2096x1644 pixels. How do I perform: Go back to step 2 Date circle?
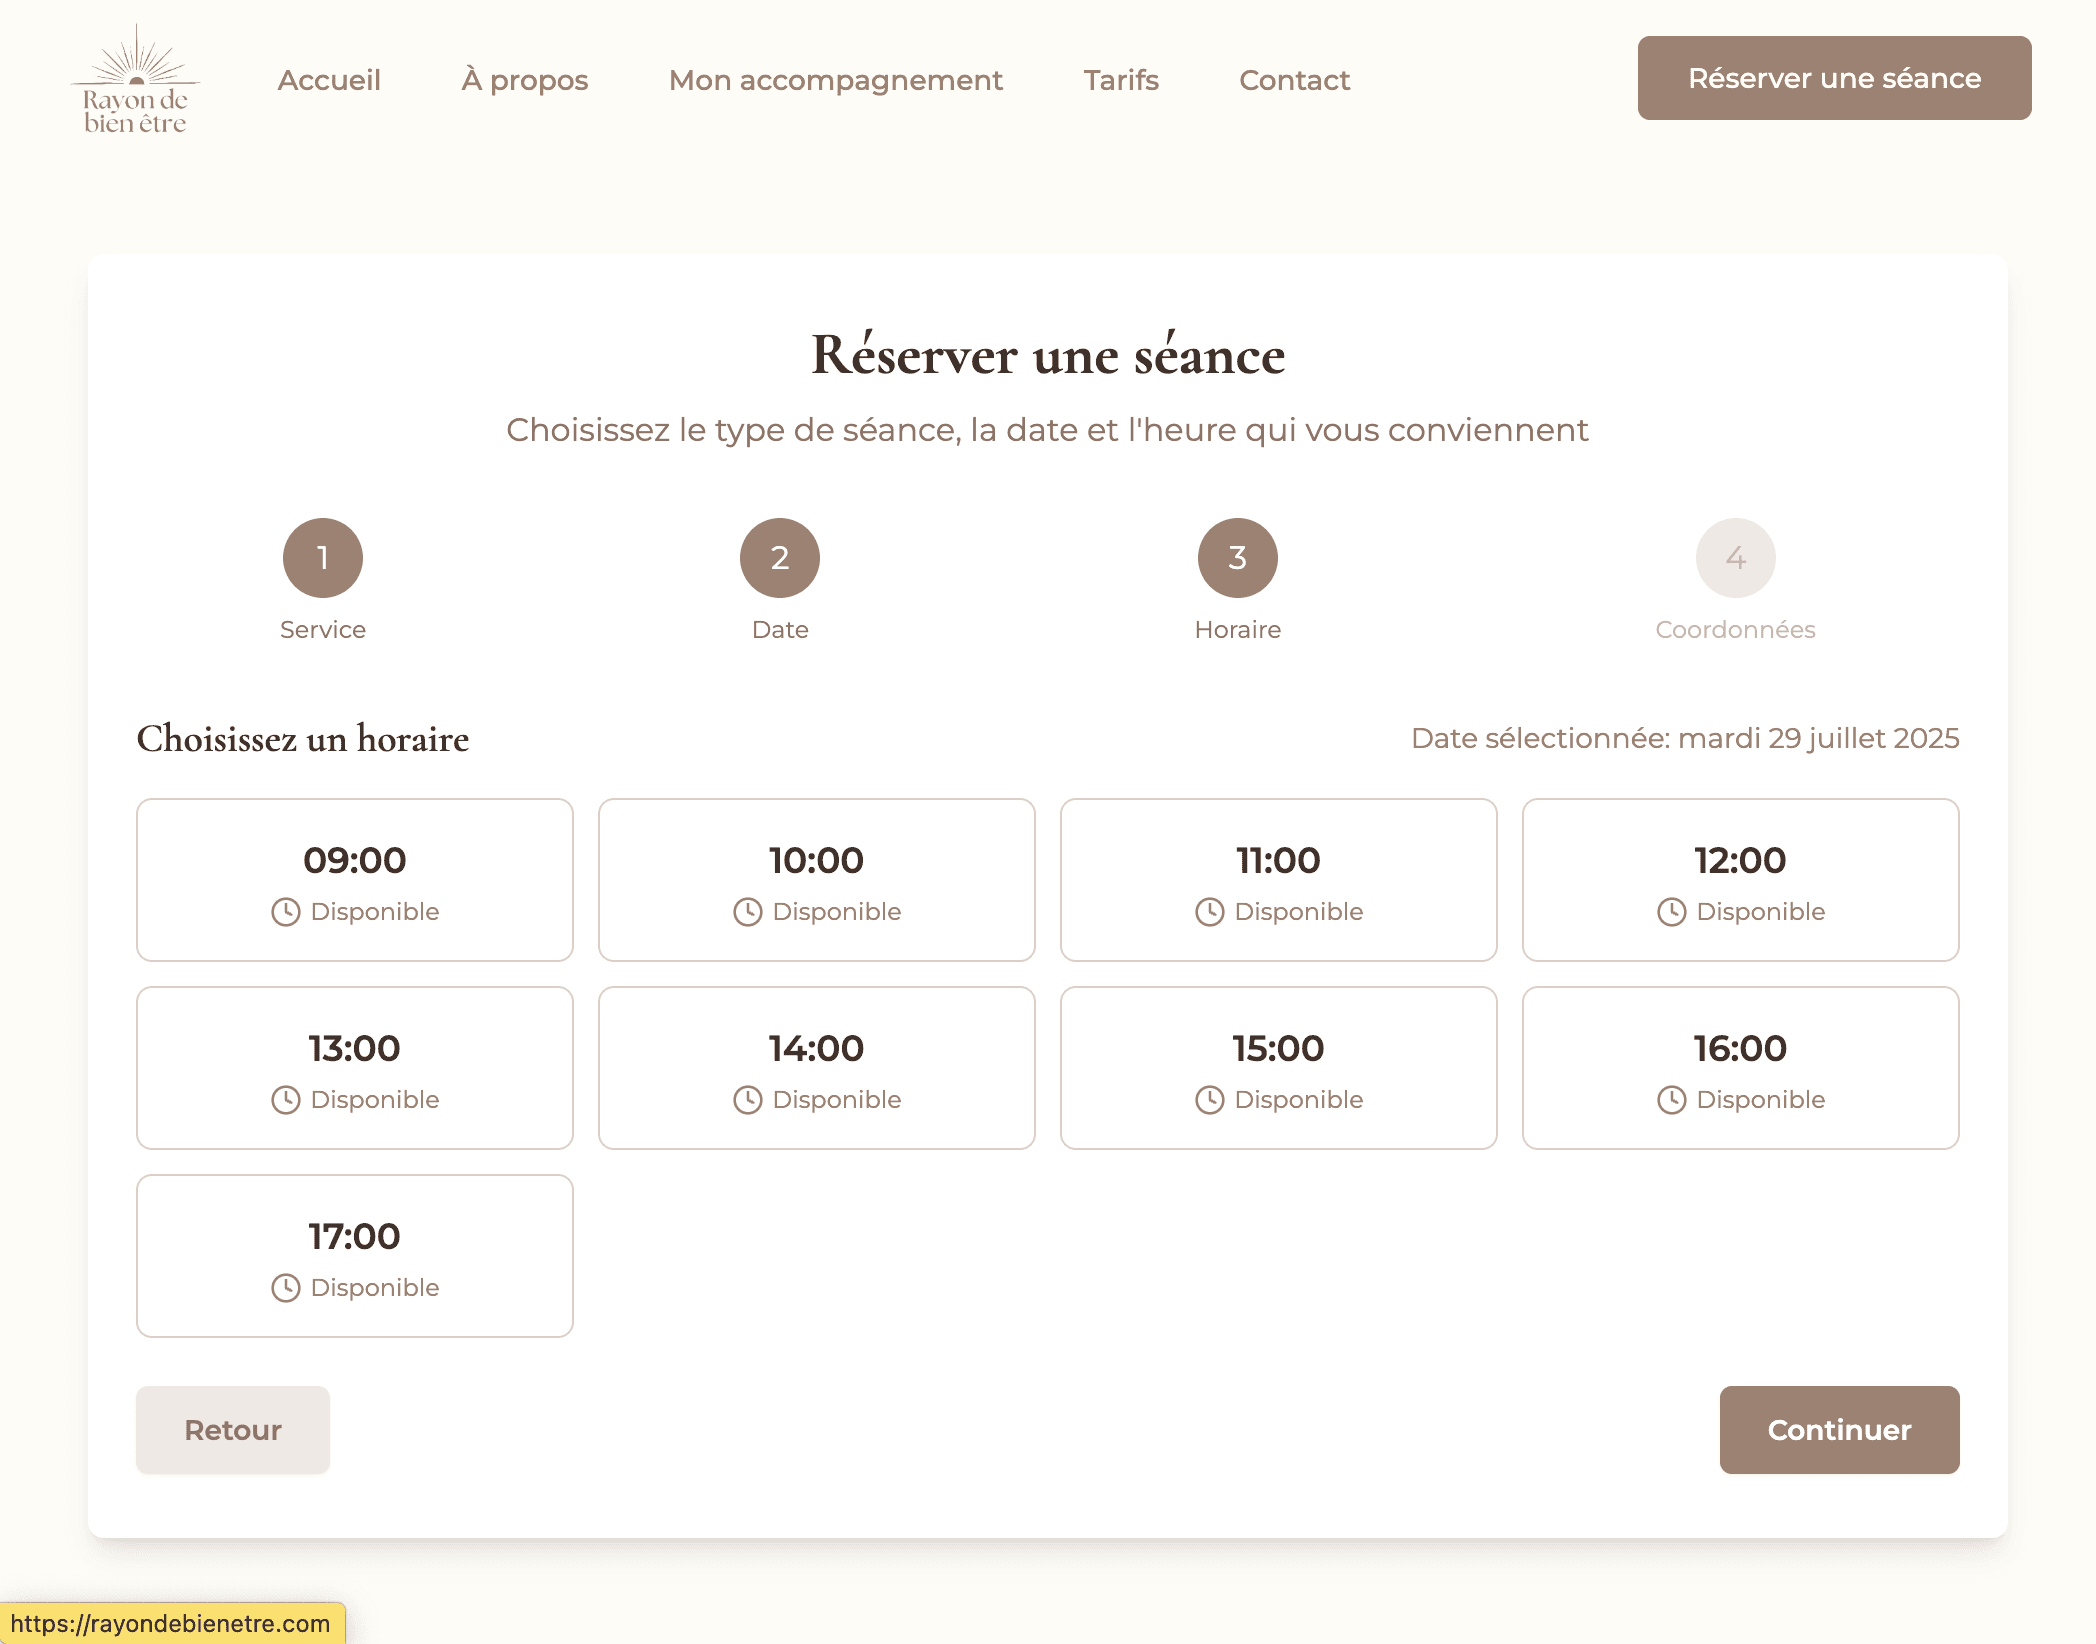780,558
